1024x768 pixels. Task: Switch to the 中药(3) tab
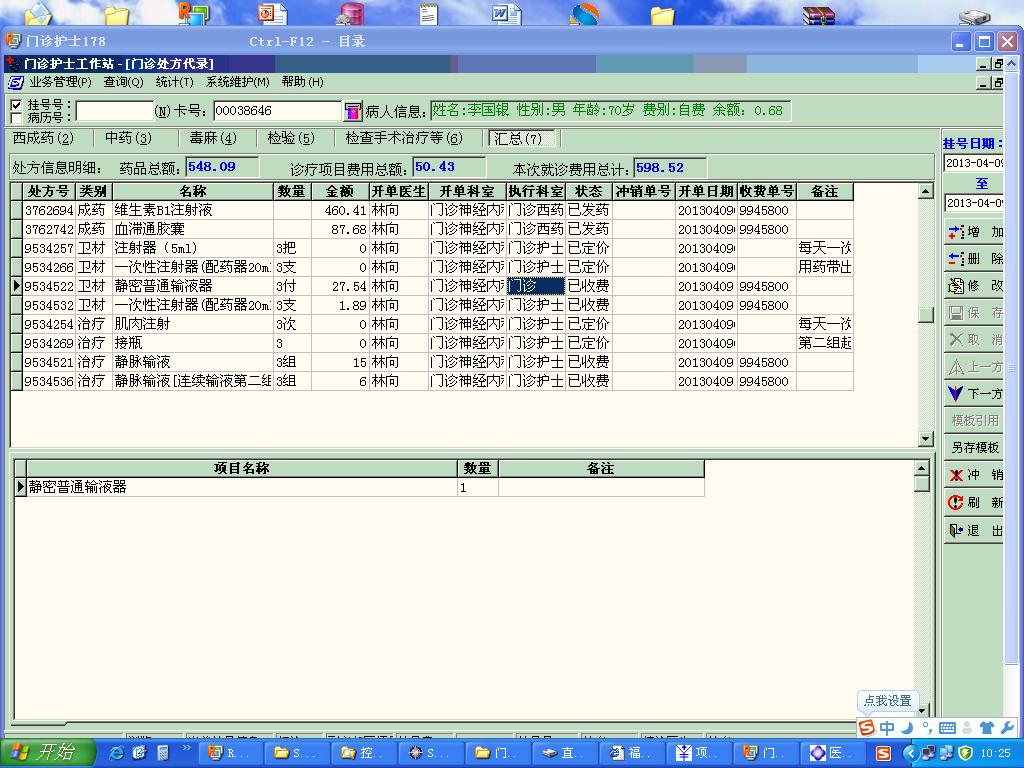pos(128,138)
